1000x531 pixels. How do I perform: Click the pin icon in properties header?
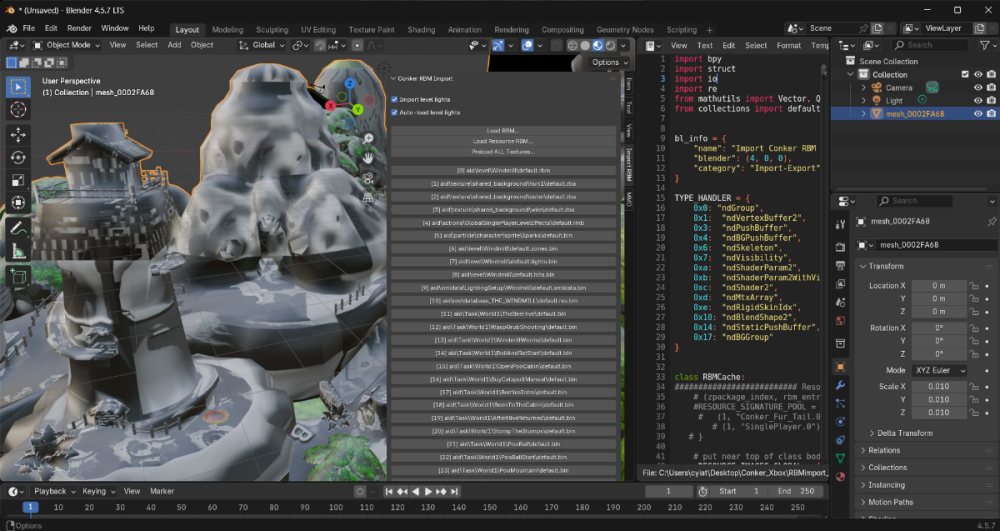coord(992,221)
